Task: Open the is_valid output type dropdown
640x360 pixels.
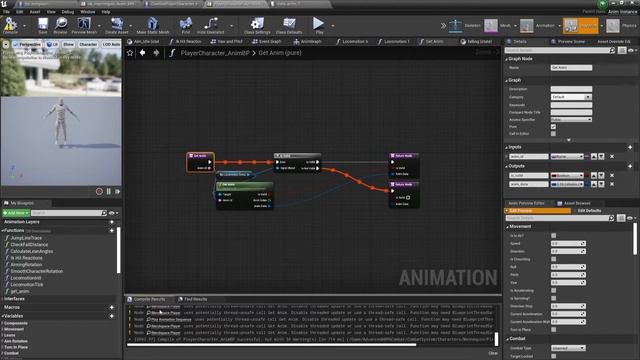Action: click(x=567, y=176)
